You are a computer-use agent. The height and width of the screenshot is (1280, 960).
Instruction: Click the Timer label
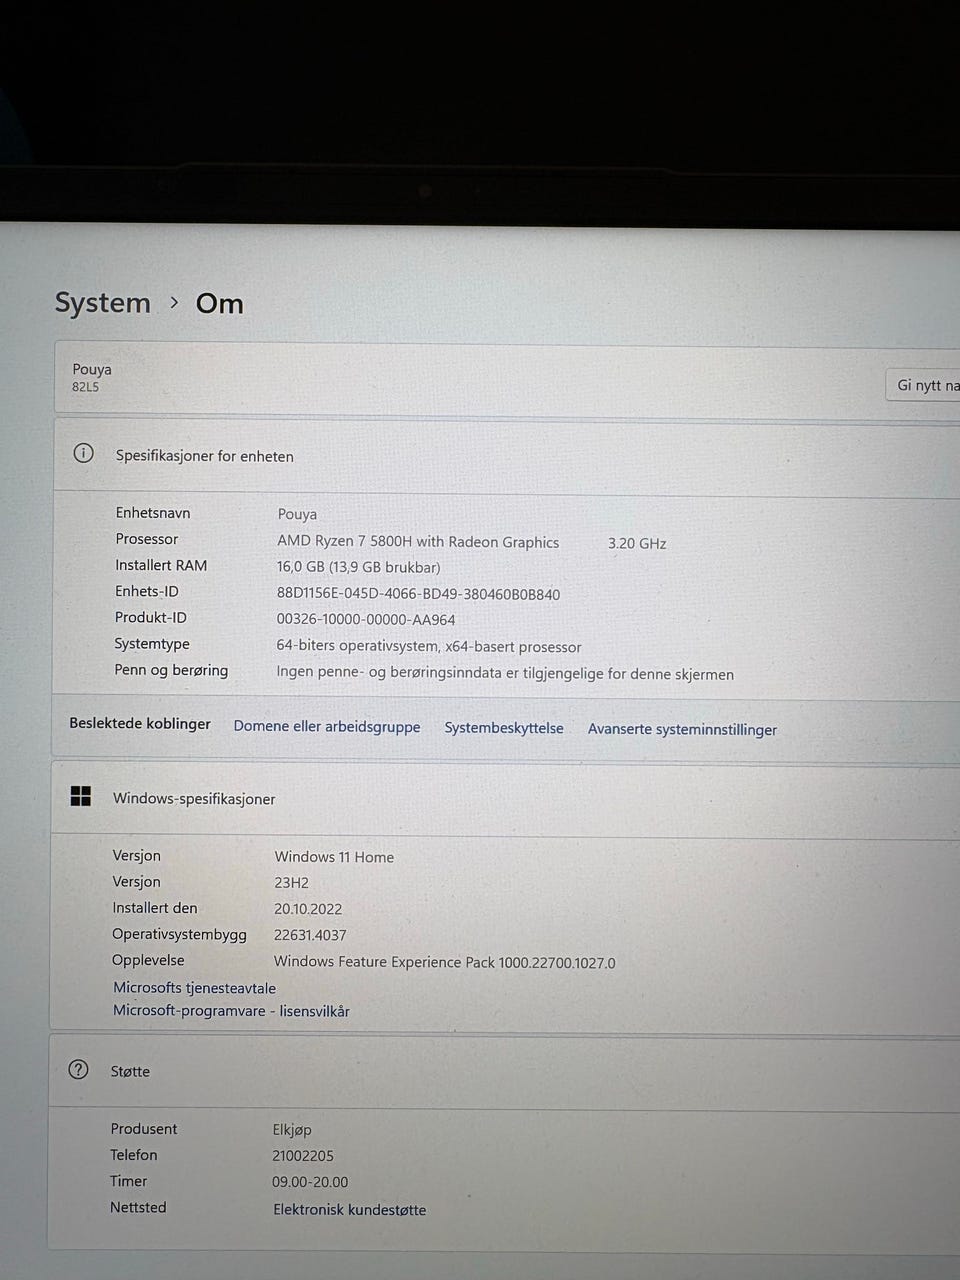128,1181
